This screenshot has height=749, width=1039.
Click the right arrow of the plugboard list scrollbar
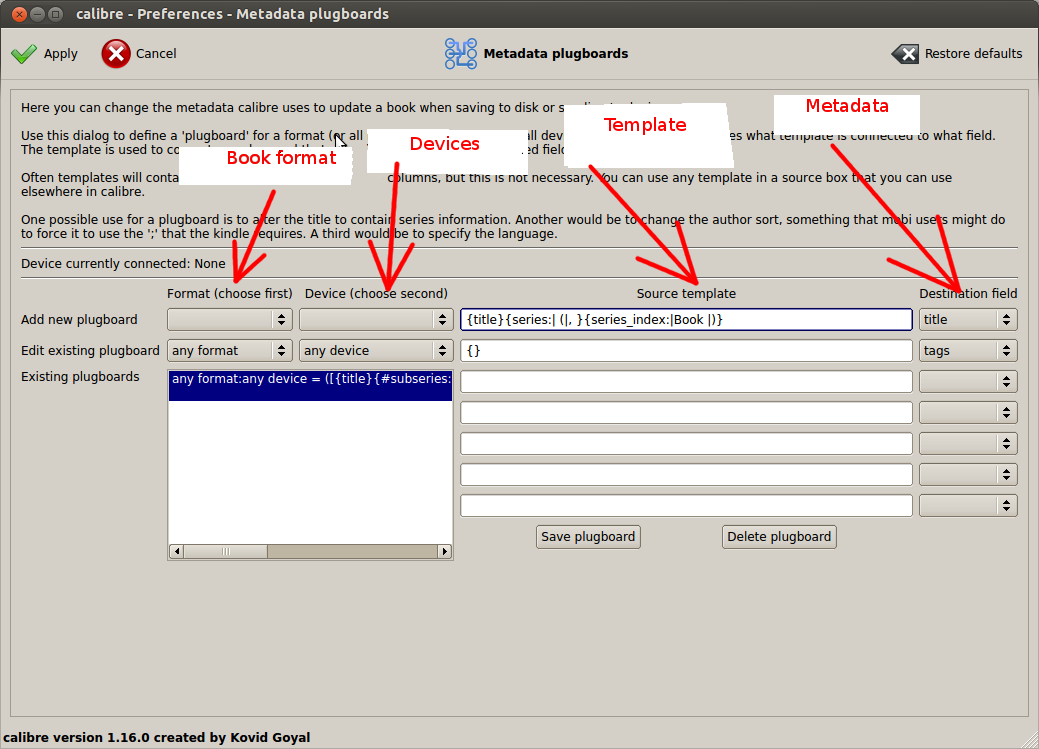445,551
